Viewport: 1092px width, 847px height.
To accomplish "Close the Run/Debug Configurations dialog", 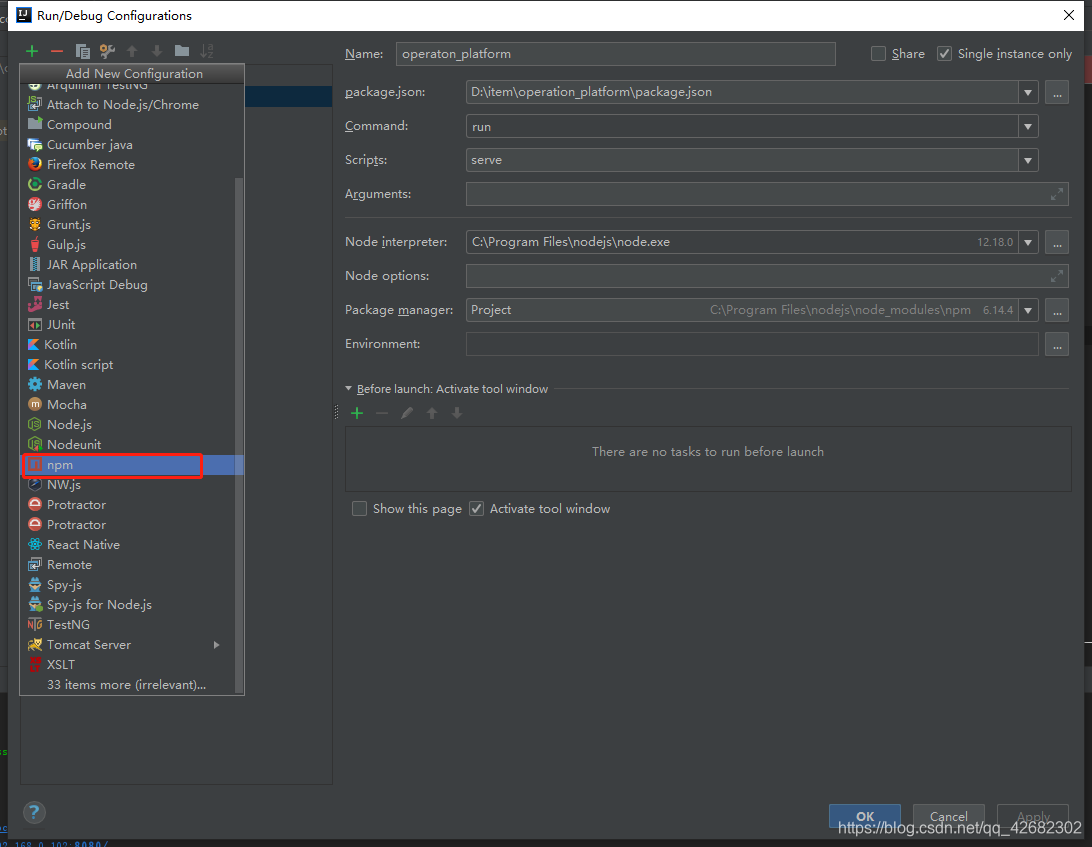I will pyautogui.click(x=1069, y=15).
